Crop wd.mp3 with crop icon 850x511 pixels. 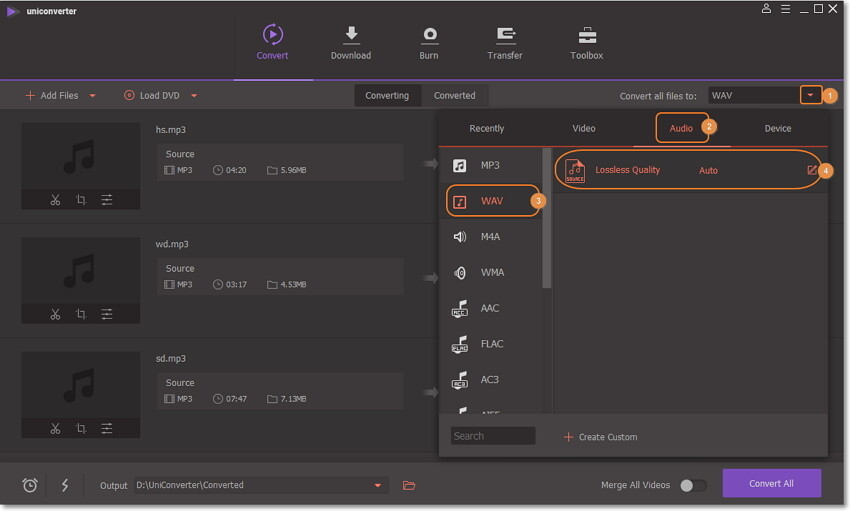81,314
